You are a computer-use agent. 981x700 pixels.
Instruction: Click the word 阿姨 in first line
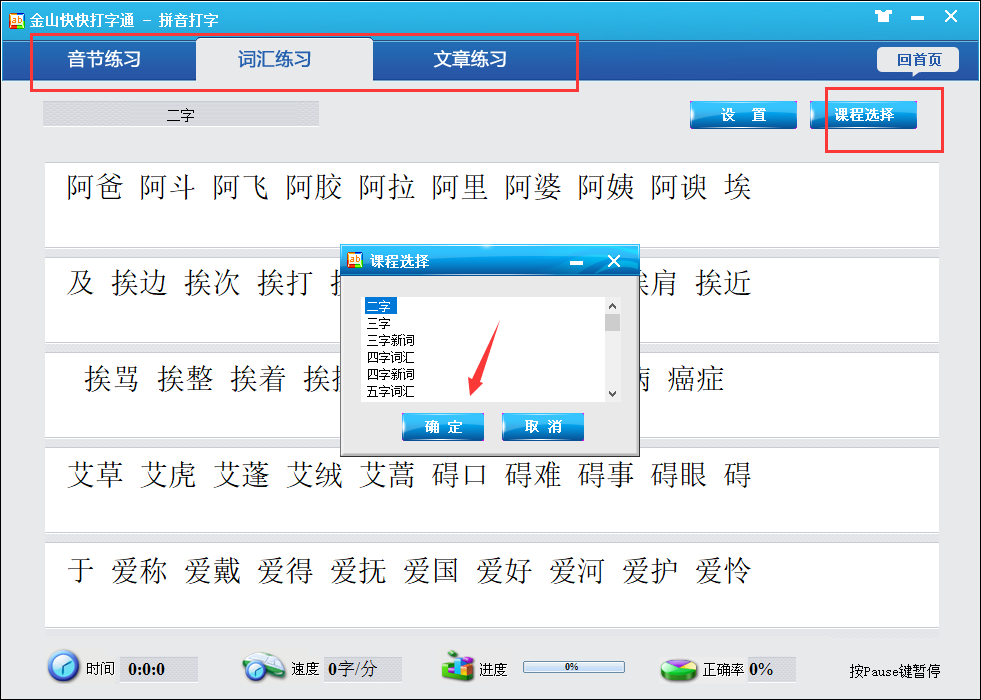click(x=606, y=187)
